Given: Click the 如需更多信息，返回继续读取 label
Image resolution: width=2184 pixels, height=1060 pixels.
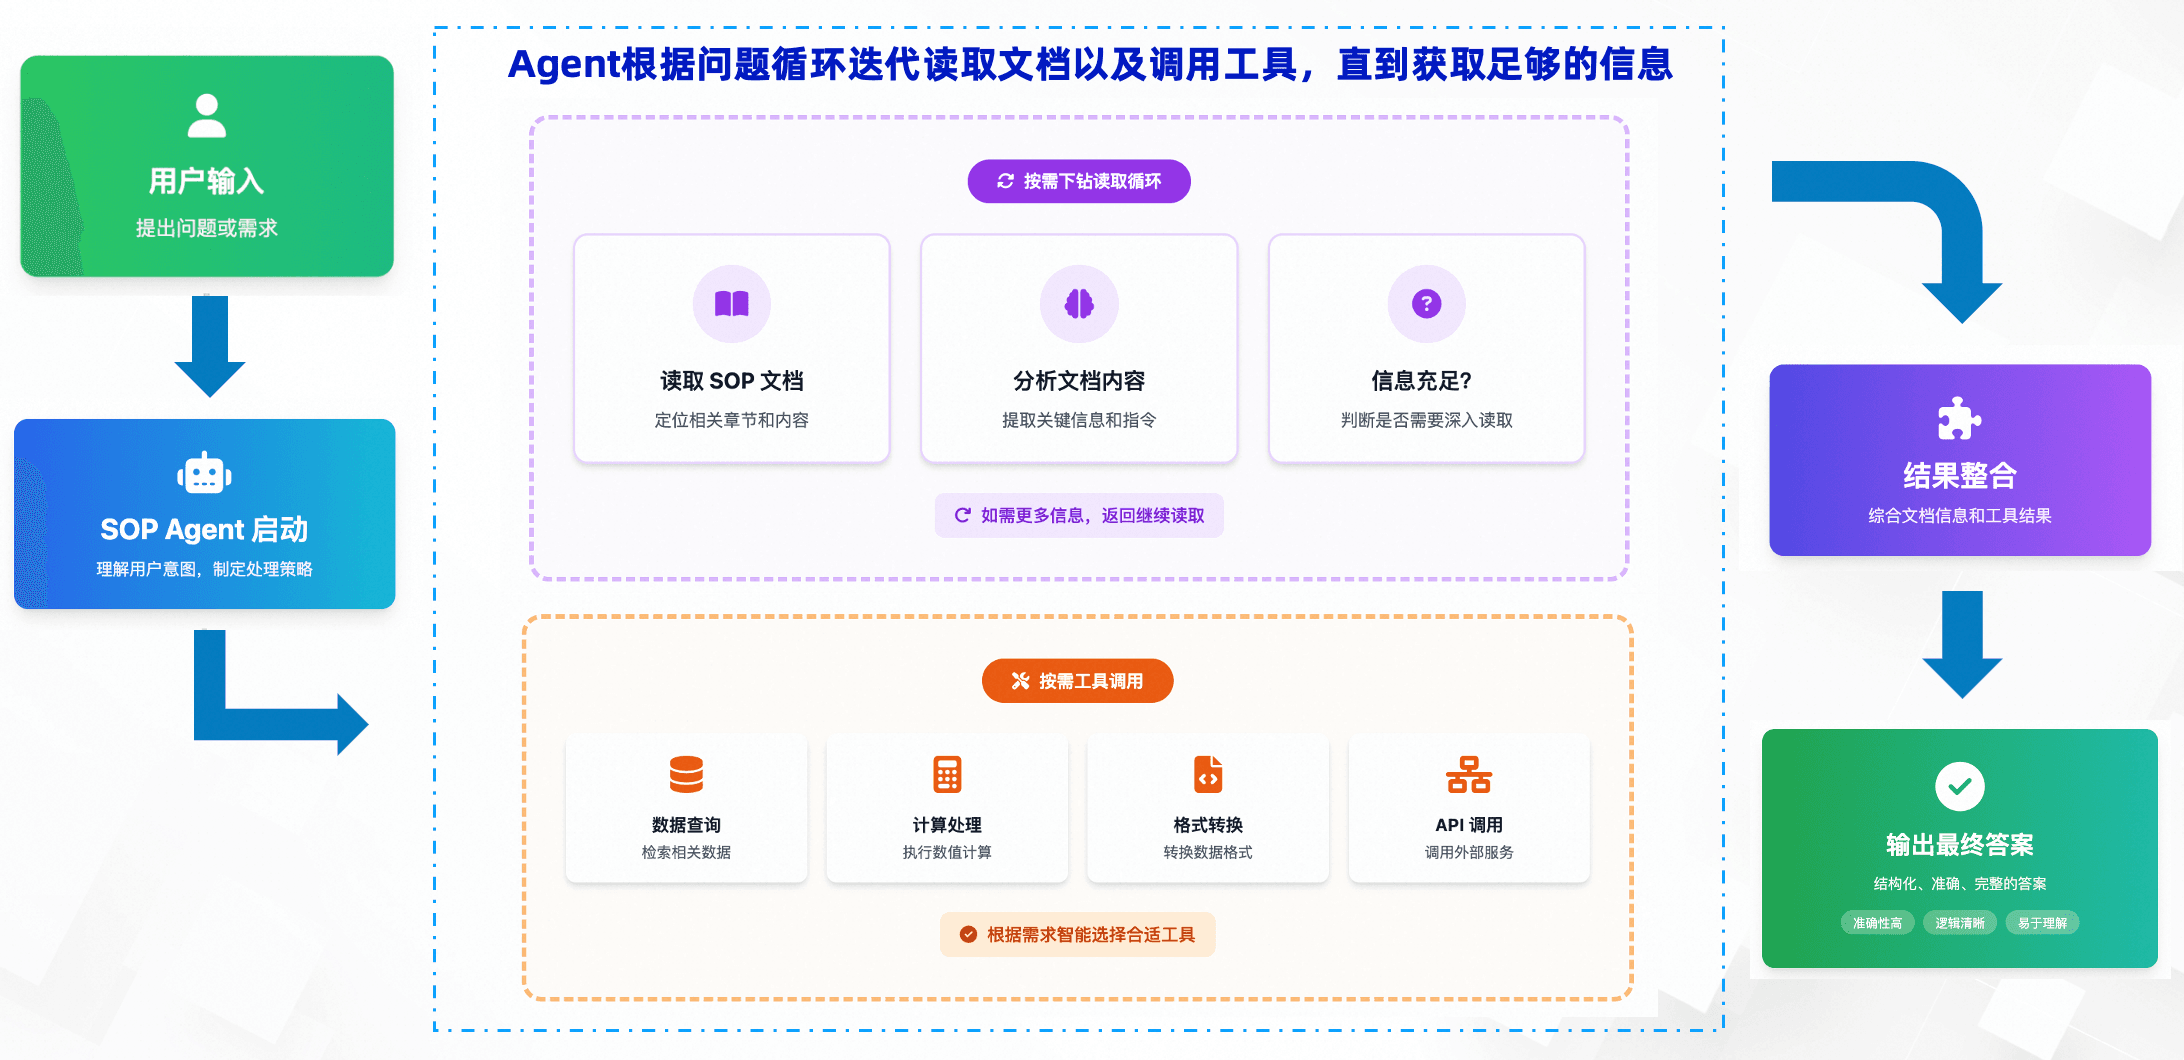Looking at the screenshot, I should [x=1079, y=516].
